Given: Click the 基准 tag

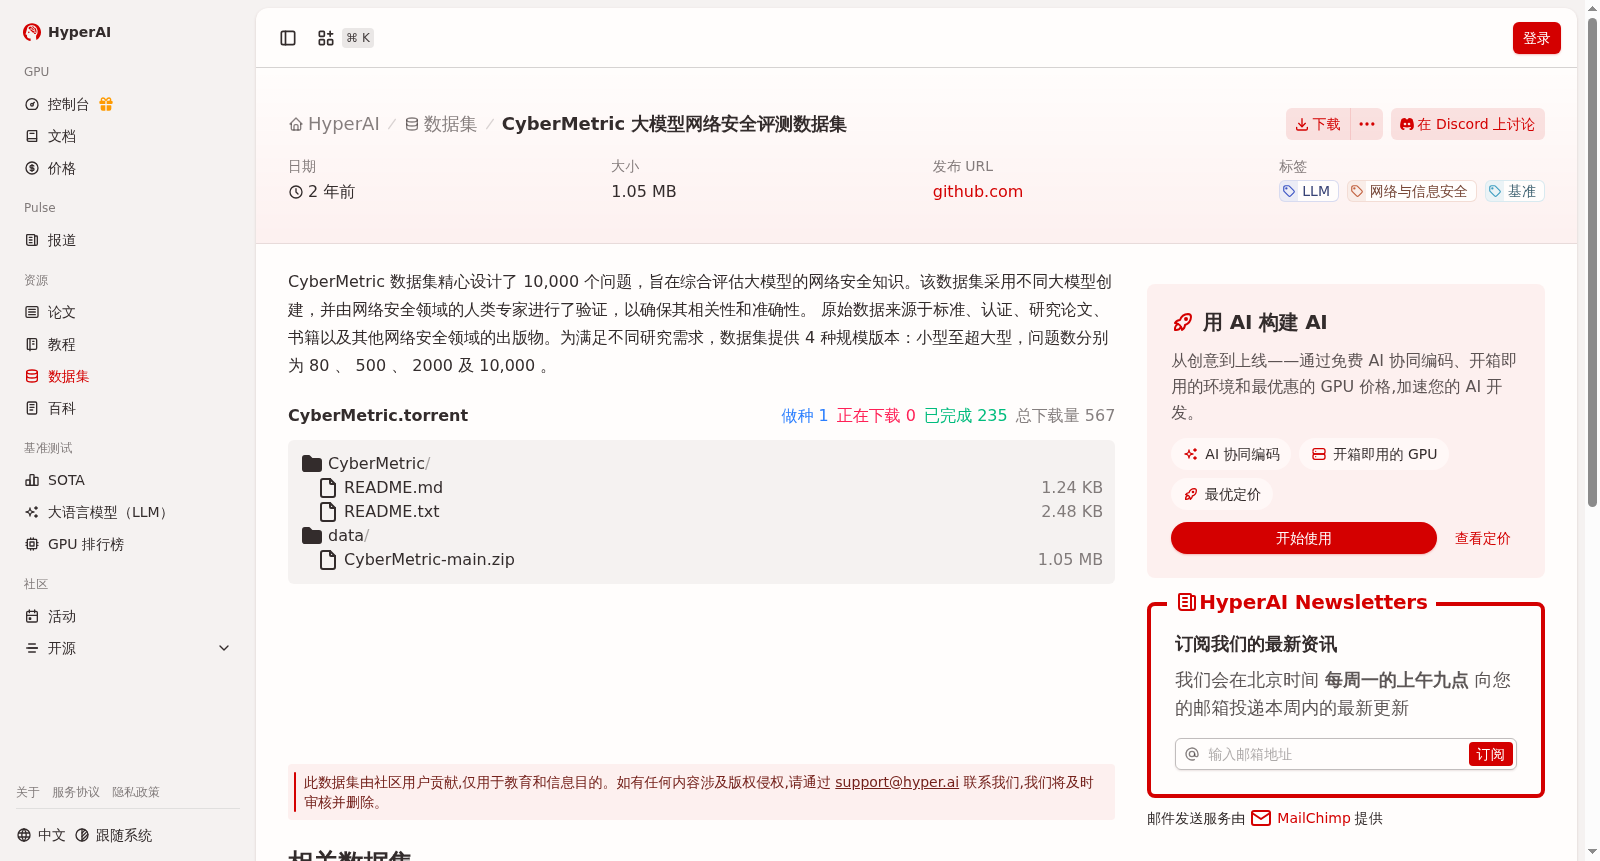Looking at the screenshot, I should coord(1514,191).
